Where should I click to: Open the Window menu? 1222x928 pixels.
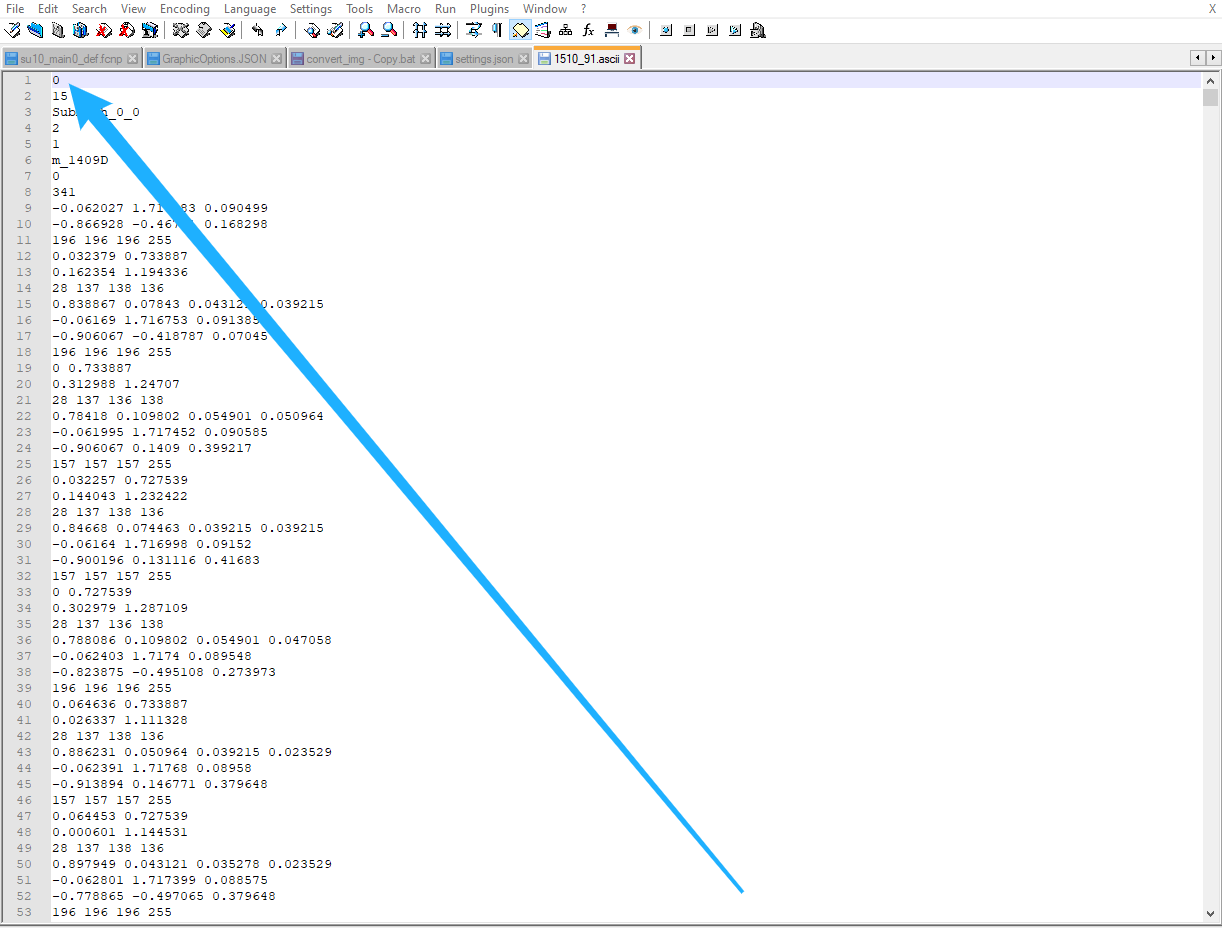click(x=545, y=9)
